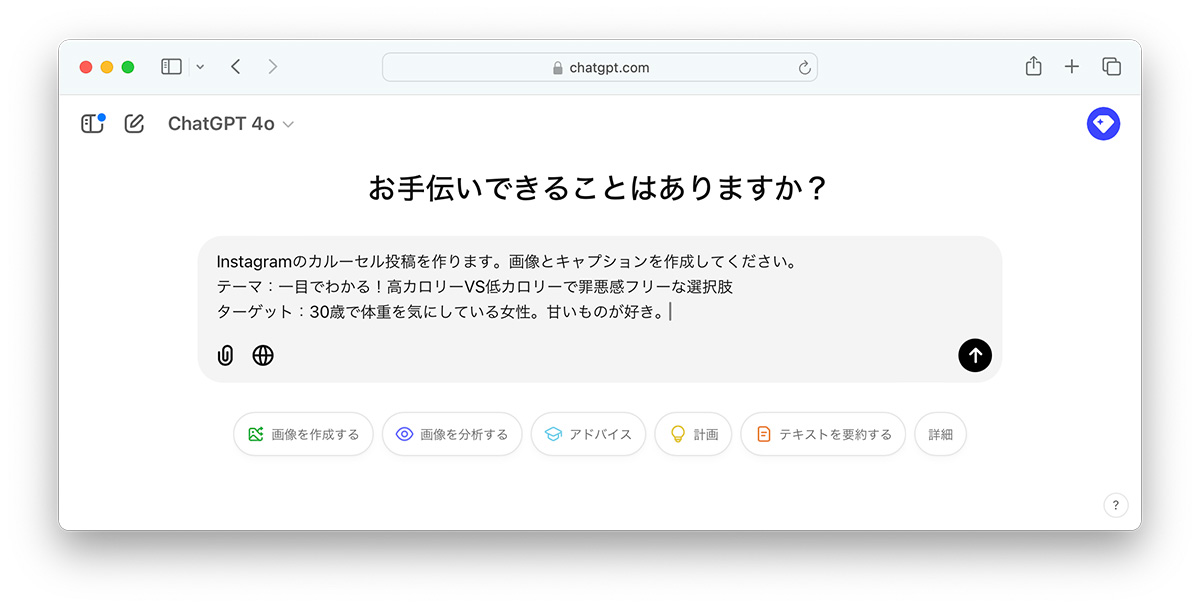
Task: Open Safari sidebar options chevron
Action: [200, 67]
